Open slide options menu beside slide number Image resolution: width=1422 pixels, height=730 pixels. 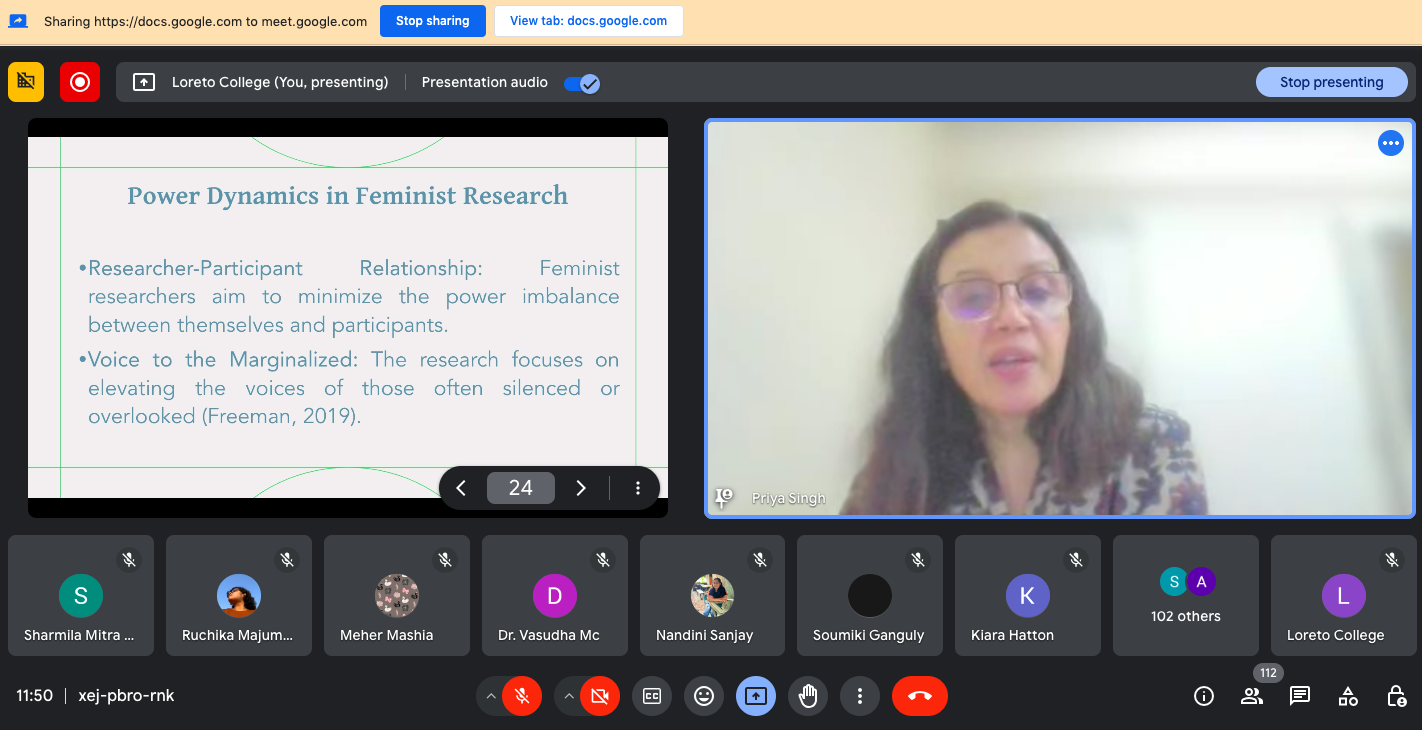[638, 488]
